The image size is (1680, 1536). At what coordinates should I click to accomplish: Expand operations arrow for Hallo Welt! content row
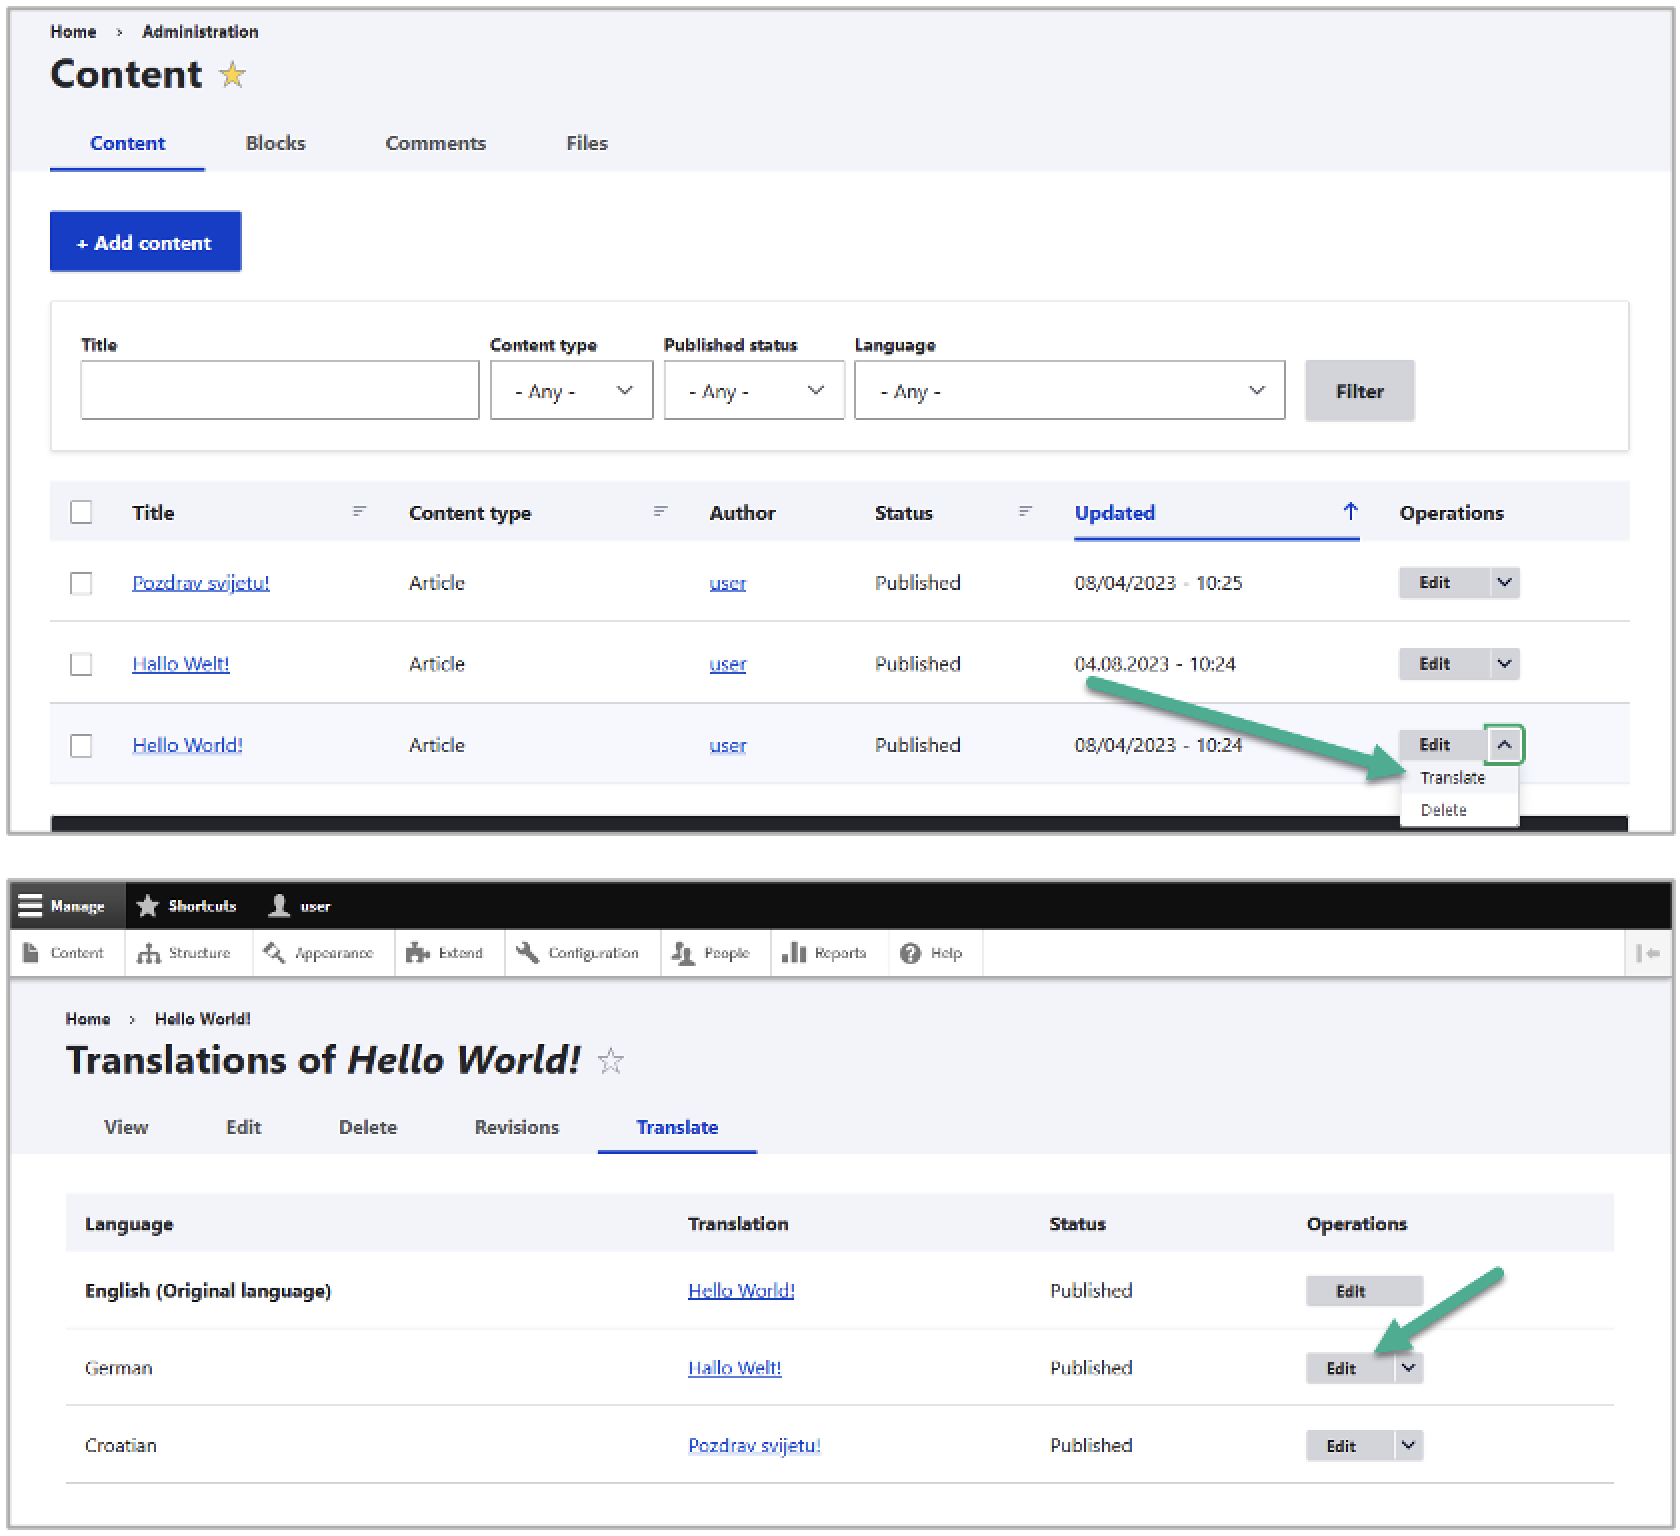point(1504,663)
